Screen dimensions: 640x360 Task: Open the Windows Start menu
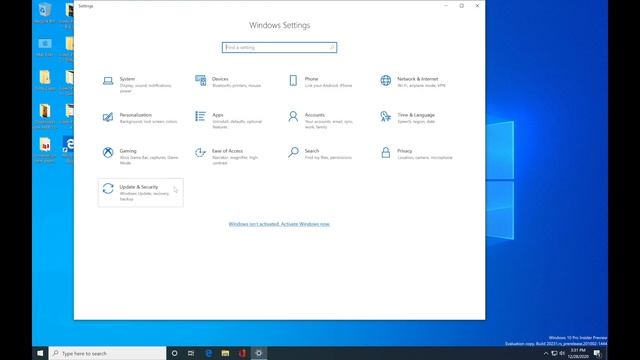[40, 353]
